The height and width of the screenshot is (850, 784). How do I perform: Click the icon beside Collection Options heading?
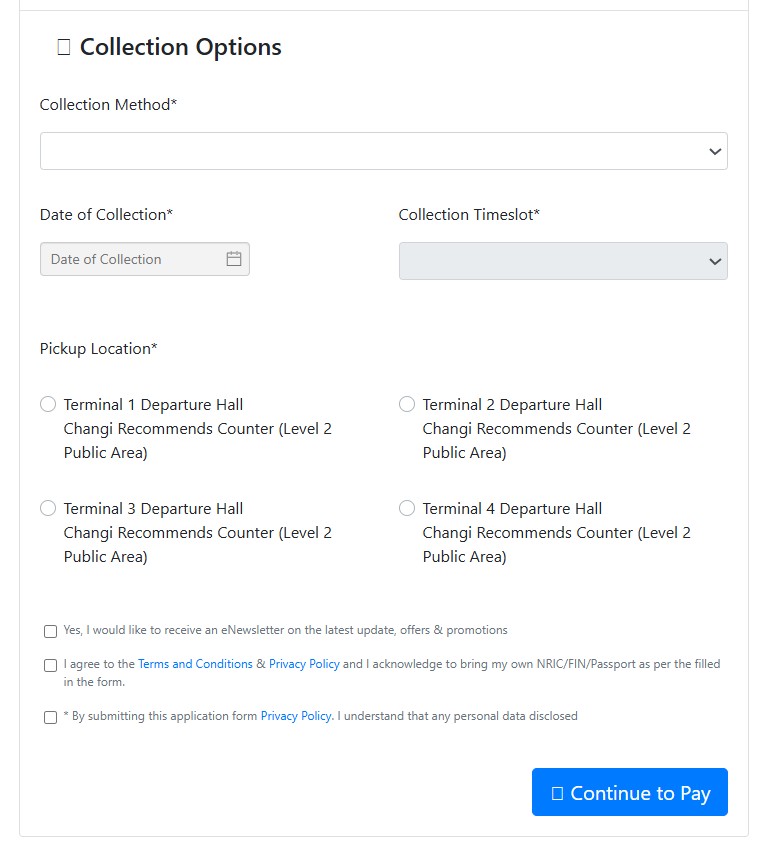coord(64,47)
